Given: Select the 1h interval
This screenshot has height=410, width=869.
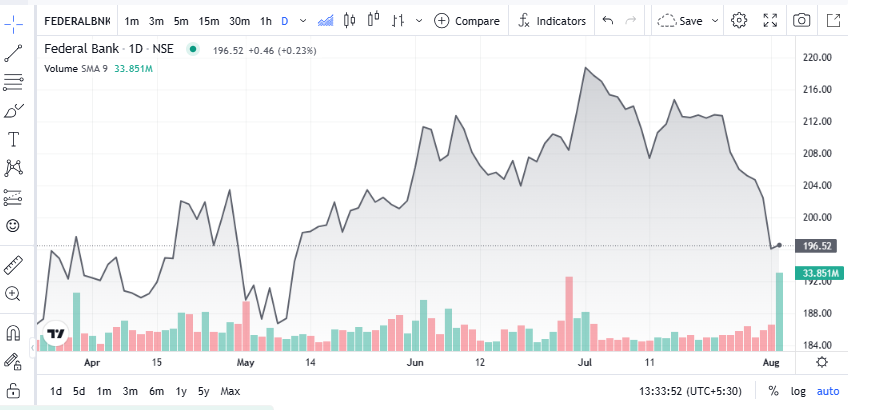Looking at the screenshot, I should tap(266, 21).
